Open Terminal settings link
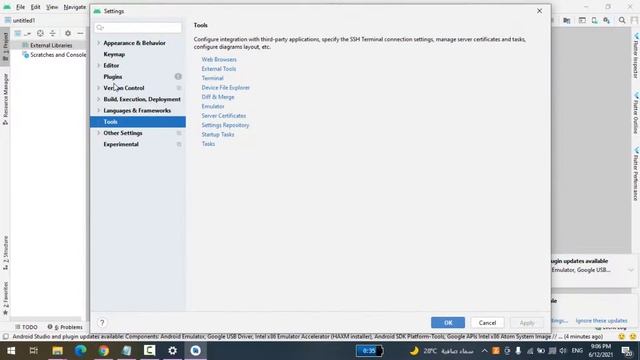The height and width of the screenshot is (360, 640). pyautogui.click(x=212, y=78)
